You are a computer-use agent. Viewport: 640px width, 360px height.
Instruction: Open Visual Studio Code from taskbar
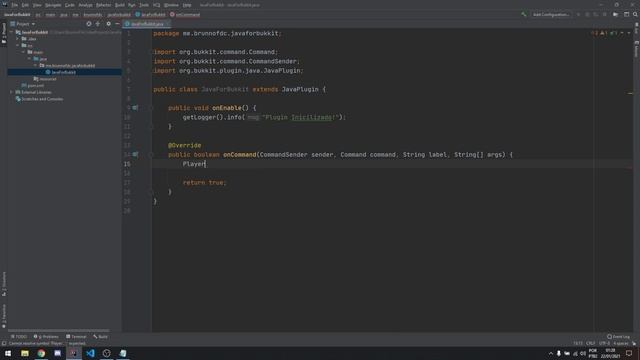90,353
